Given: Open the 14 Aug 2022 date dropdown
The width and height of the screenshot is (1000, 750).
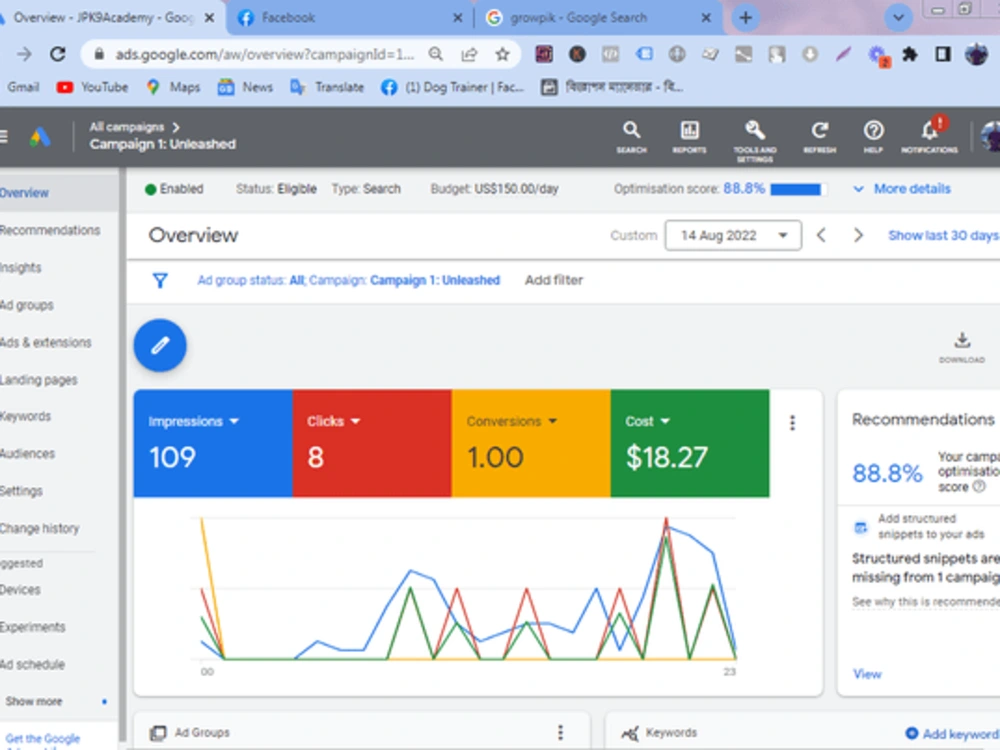Looking at the screenshot, I should pyautogui.click(x=733, y=235).
